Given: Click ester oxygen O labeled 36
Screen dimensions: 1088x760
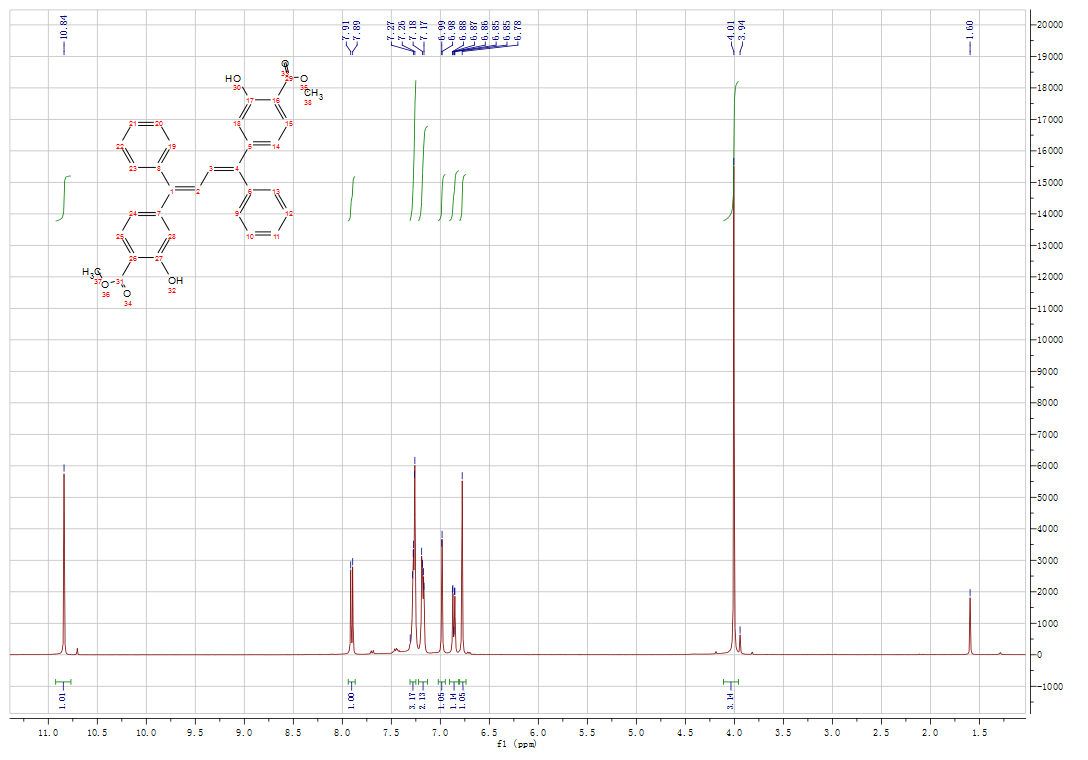Looking at the screenshot, I should [105, 285].
